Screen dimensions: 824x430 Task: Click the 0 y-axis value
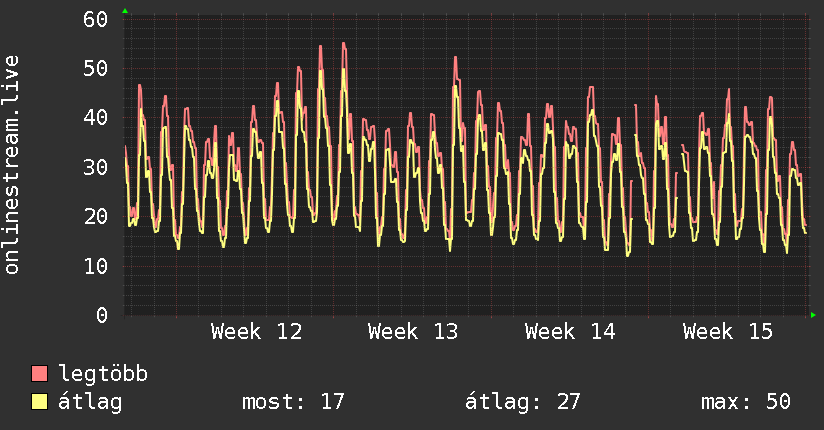102,315
